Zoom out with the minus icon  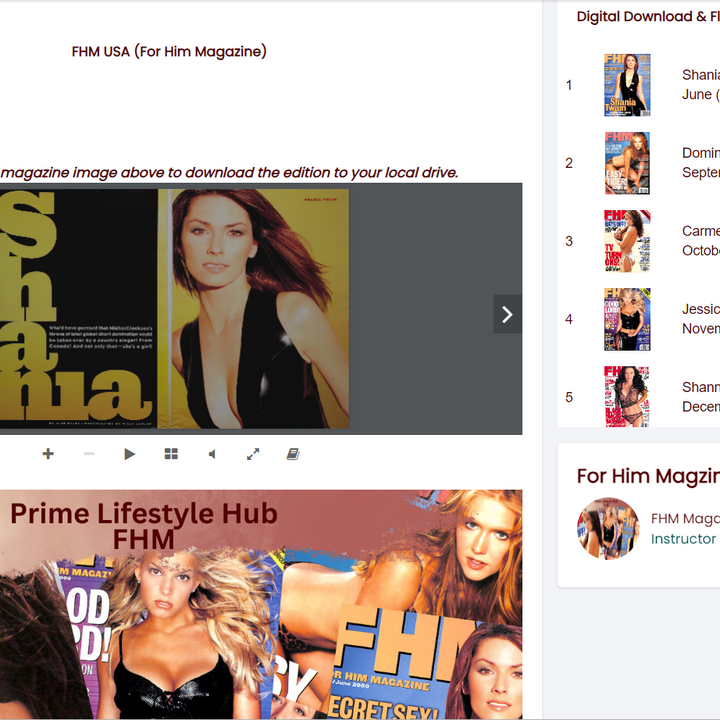coord(89,454)
